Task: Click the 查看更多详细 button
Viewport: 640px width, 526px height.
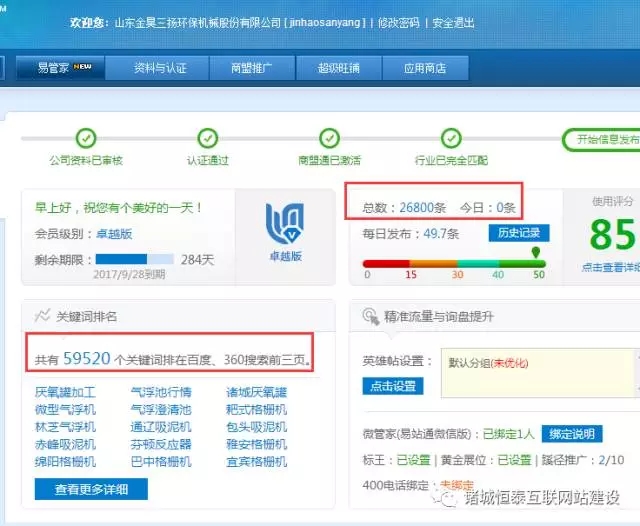Action: 91,489
